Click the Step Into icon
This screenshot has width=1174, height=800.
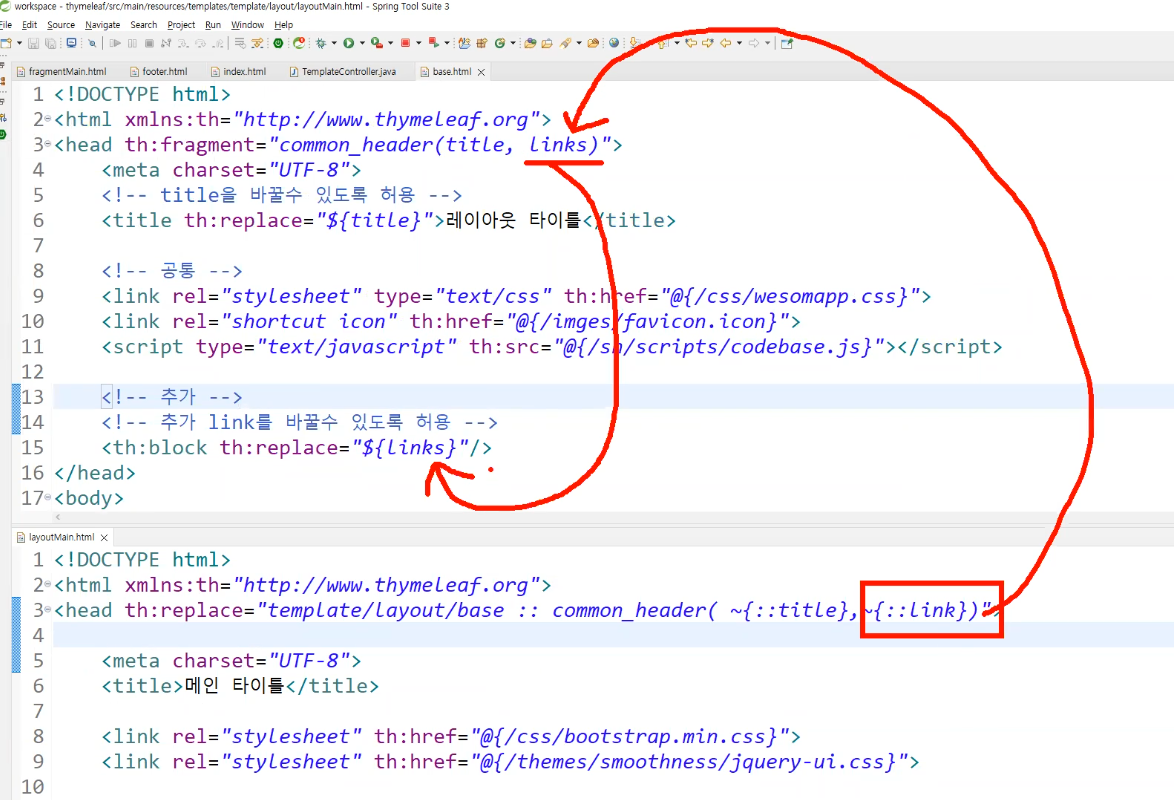[x=183, y=43]
